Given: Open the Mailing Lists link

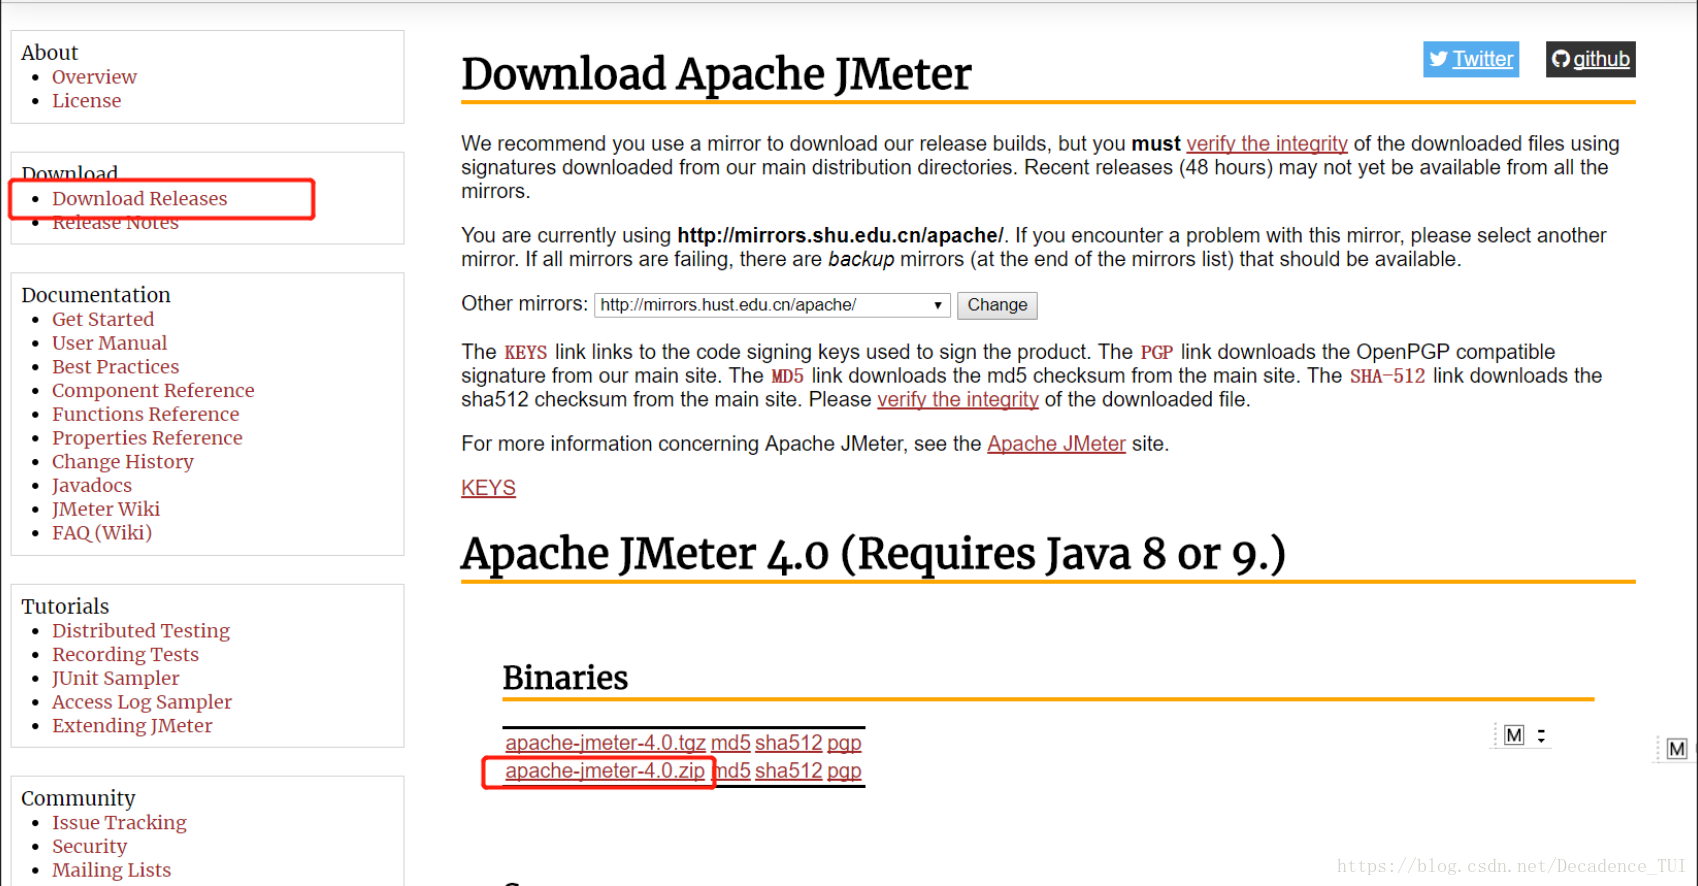Looking at the screenshot, I should coord(111,871).
